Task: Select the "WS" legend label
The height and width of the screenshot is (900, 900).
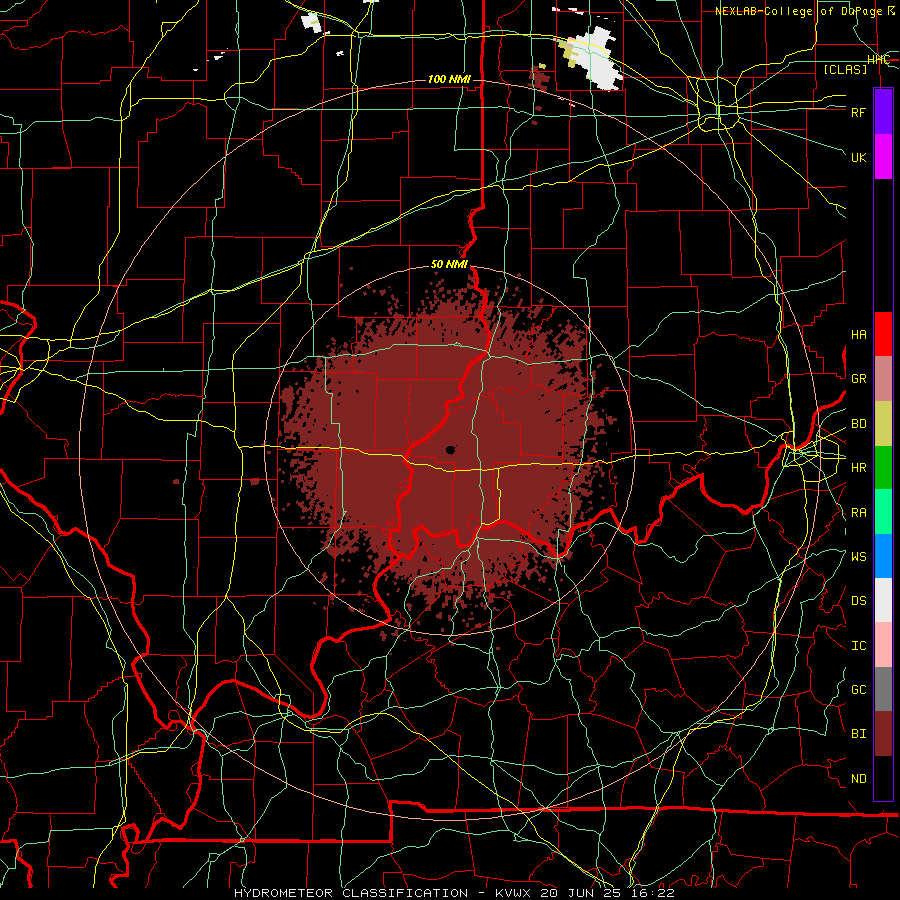Action: pos(858,557)
